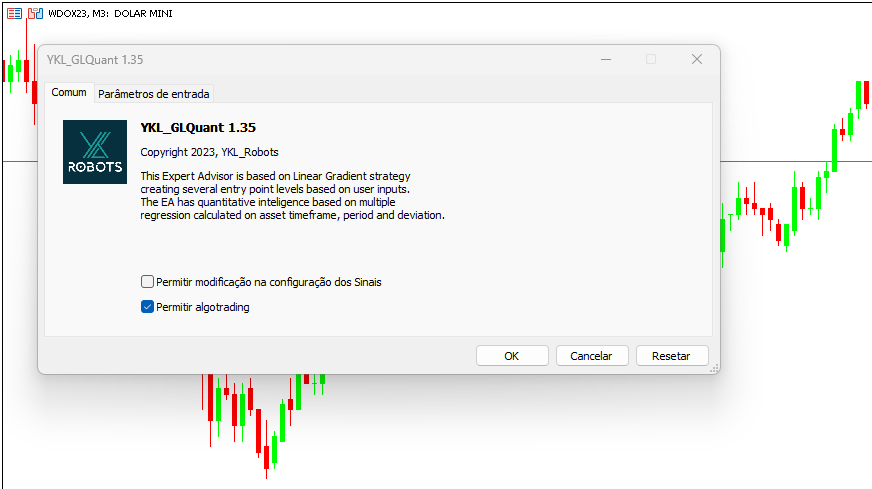Viewport: 872px width, 489px height.
Task: Grab the dialog resize grip corner
Action: click(x=715, y=368)
